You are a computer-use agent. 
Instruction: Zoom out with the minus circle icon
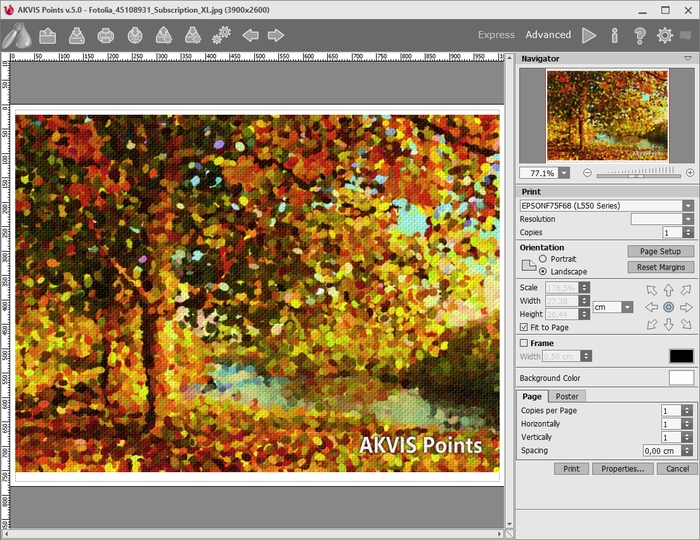point(588,173)
